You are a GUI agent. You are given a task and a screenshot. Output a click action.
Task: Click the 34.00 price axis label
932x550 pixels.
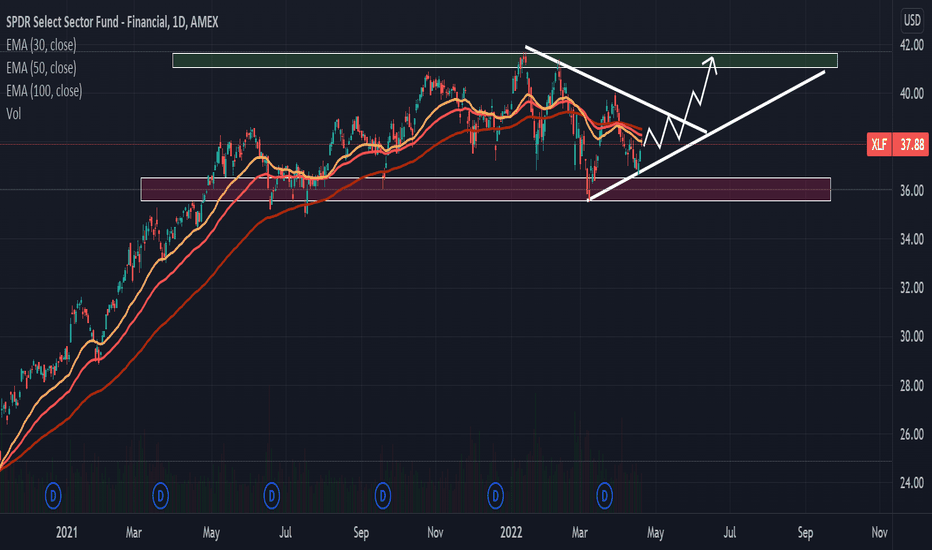(x=912, y=239)
